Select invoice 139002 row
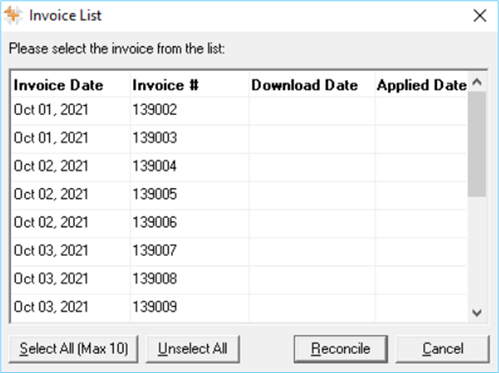This screenshot has width=499, height=373. click(x=239, y=110)
